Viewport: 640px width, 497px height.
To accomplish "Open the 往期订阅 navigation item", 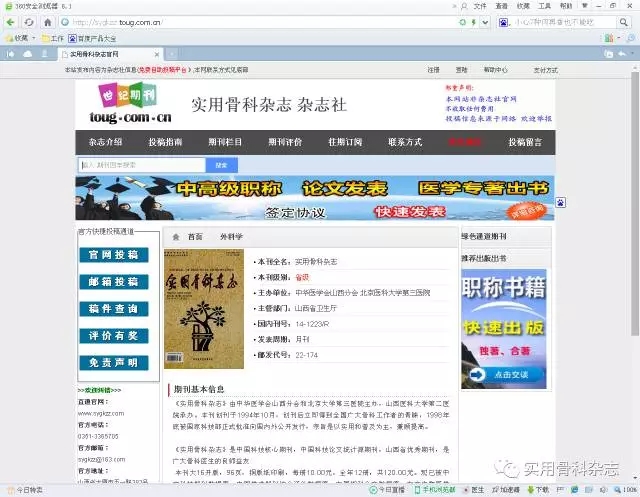I will tap(345, 142).
